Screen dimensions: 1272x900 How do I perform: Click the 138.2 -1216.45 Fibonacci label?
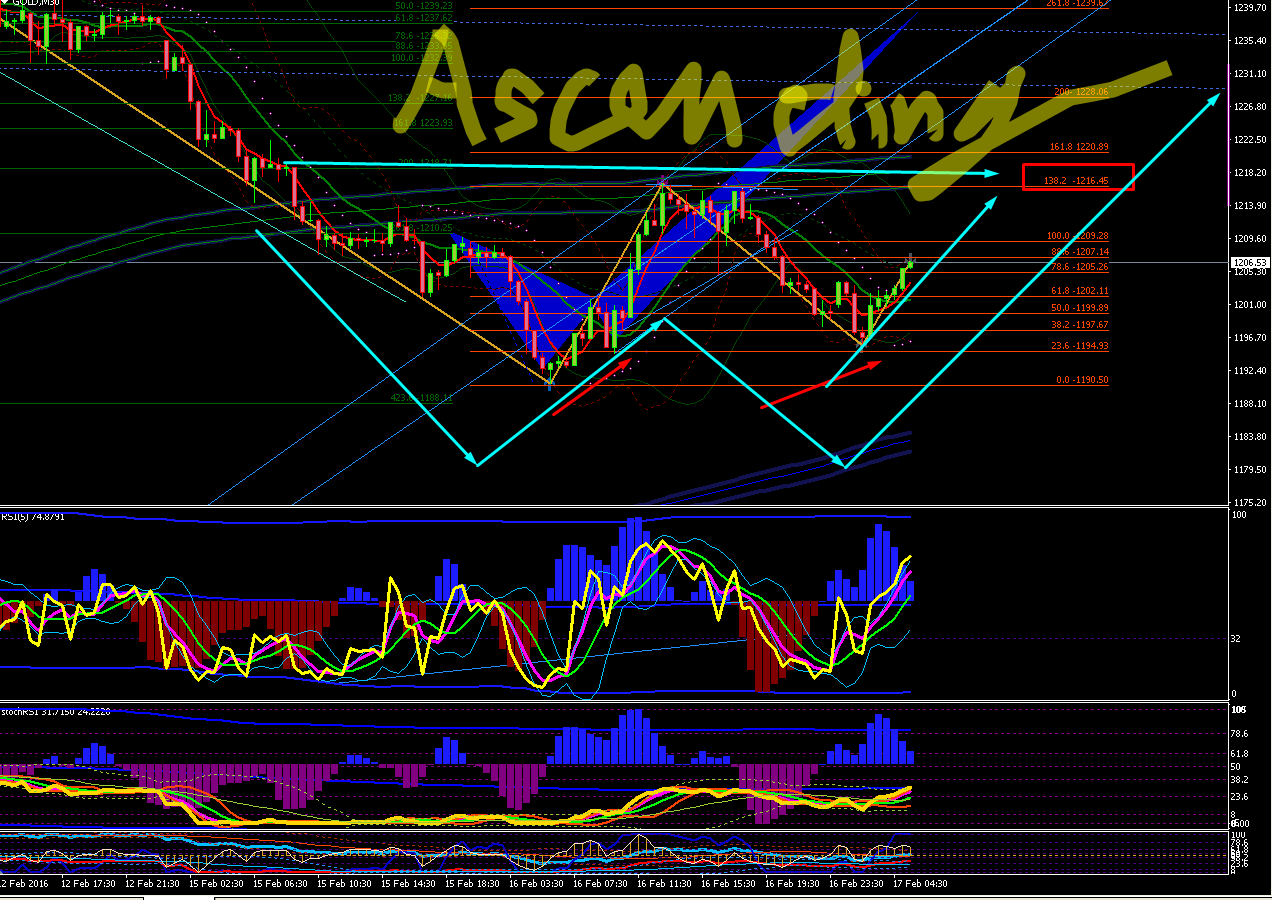click(x=1076, y=181)
